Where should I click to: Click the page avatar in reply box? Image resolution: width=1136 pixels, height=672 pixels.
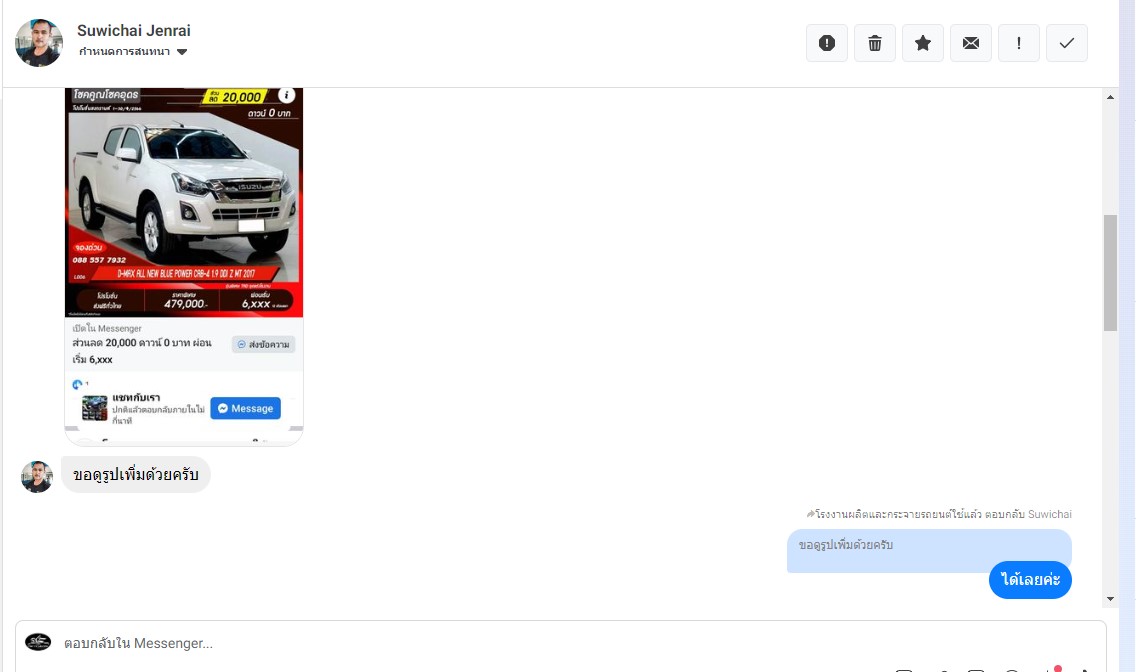coord(38,642)
